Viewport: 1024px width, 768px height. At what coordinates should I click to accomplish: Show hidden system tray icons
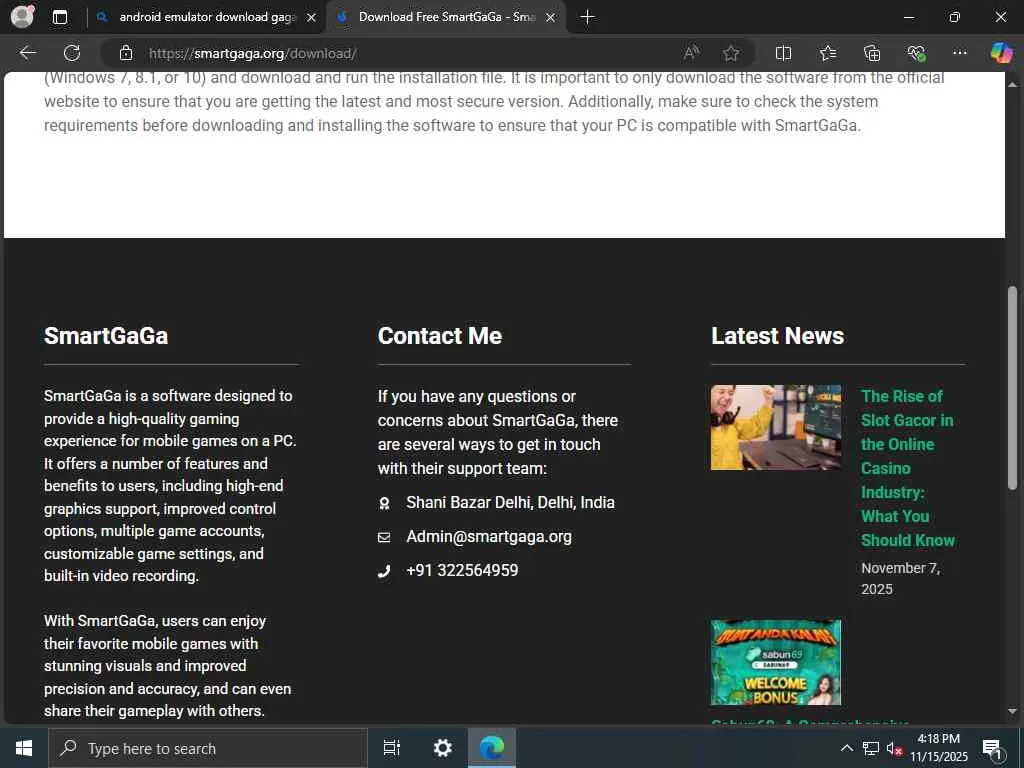coord(846,748)
